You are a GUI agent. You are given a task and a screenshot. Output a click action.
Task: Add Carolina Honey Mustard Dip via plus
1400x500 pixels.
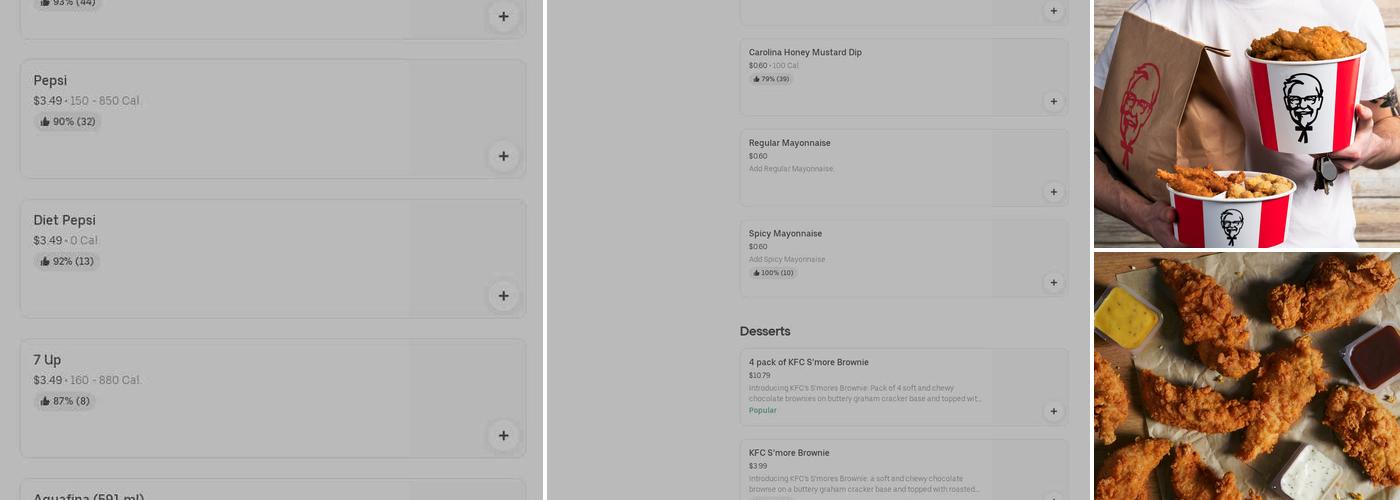coord(1053,101)
